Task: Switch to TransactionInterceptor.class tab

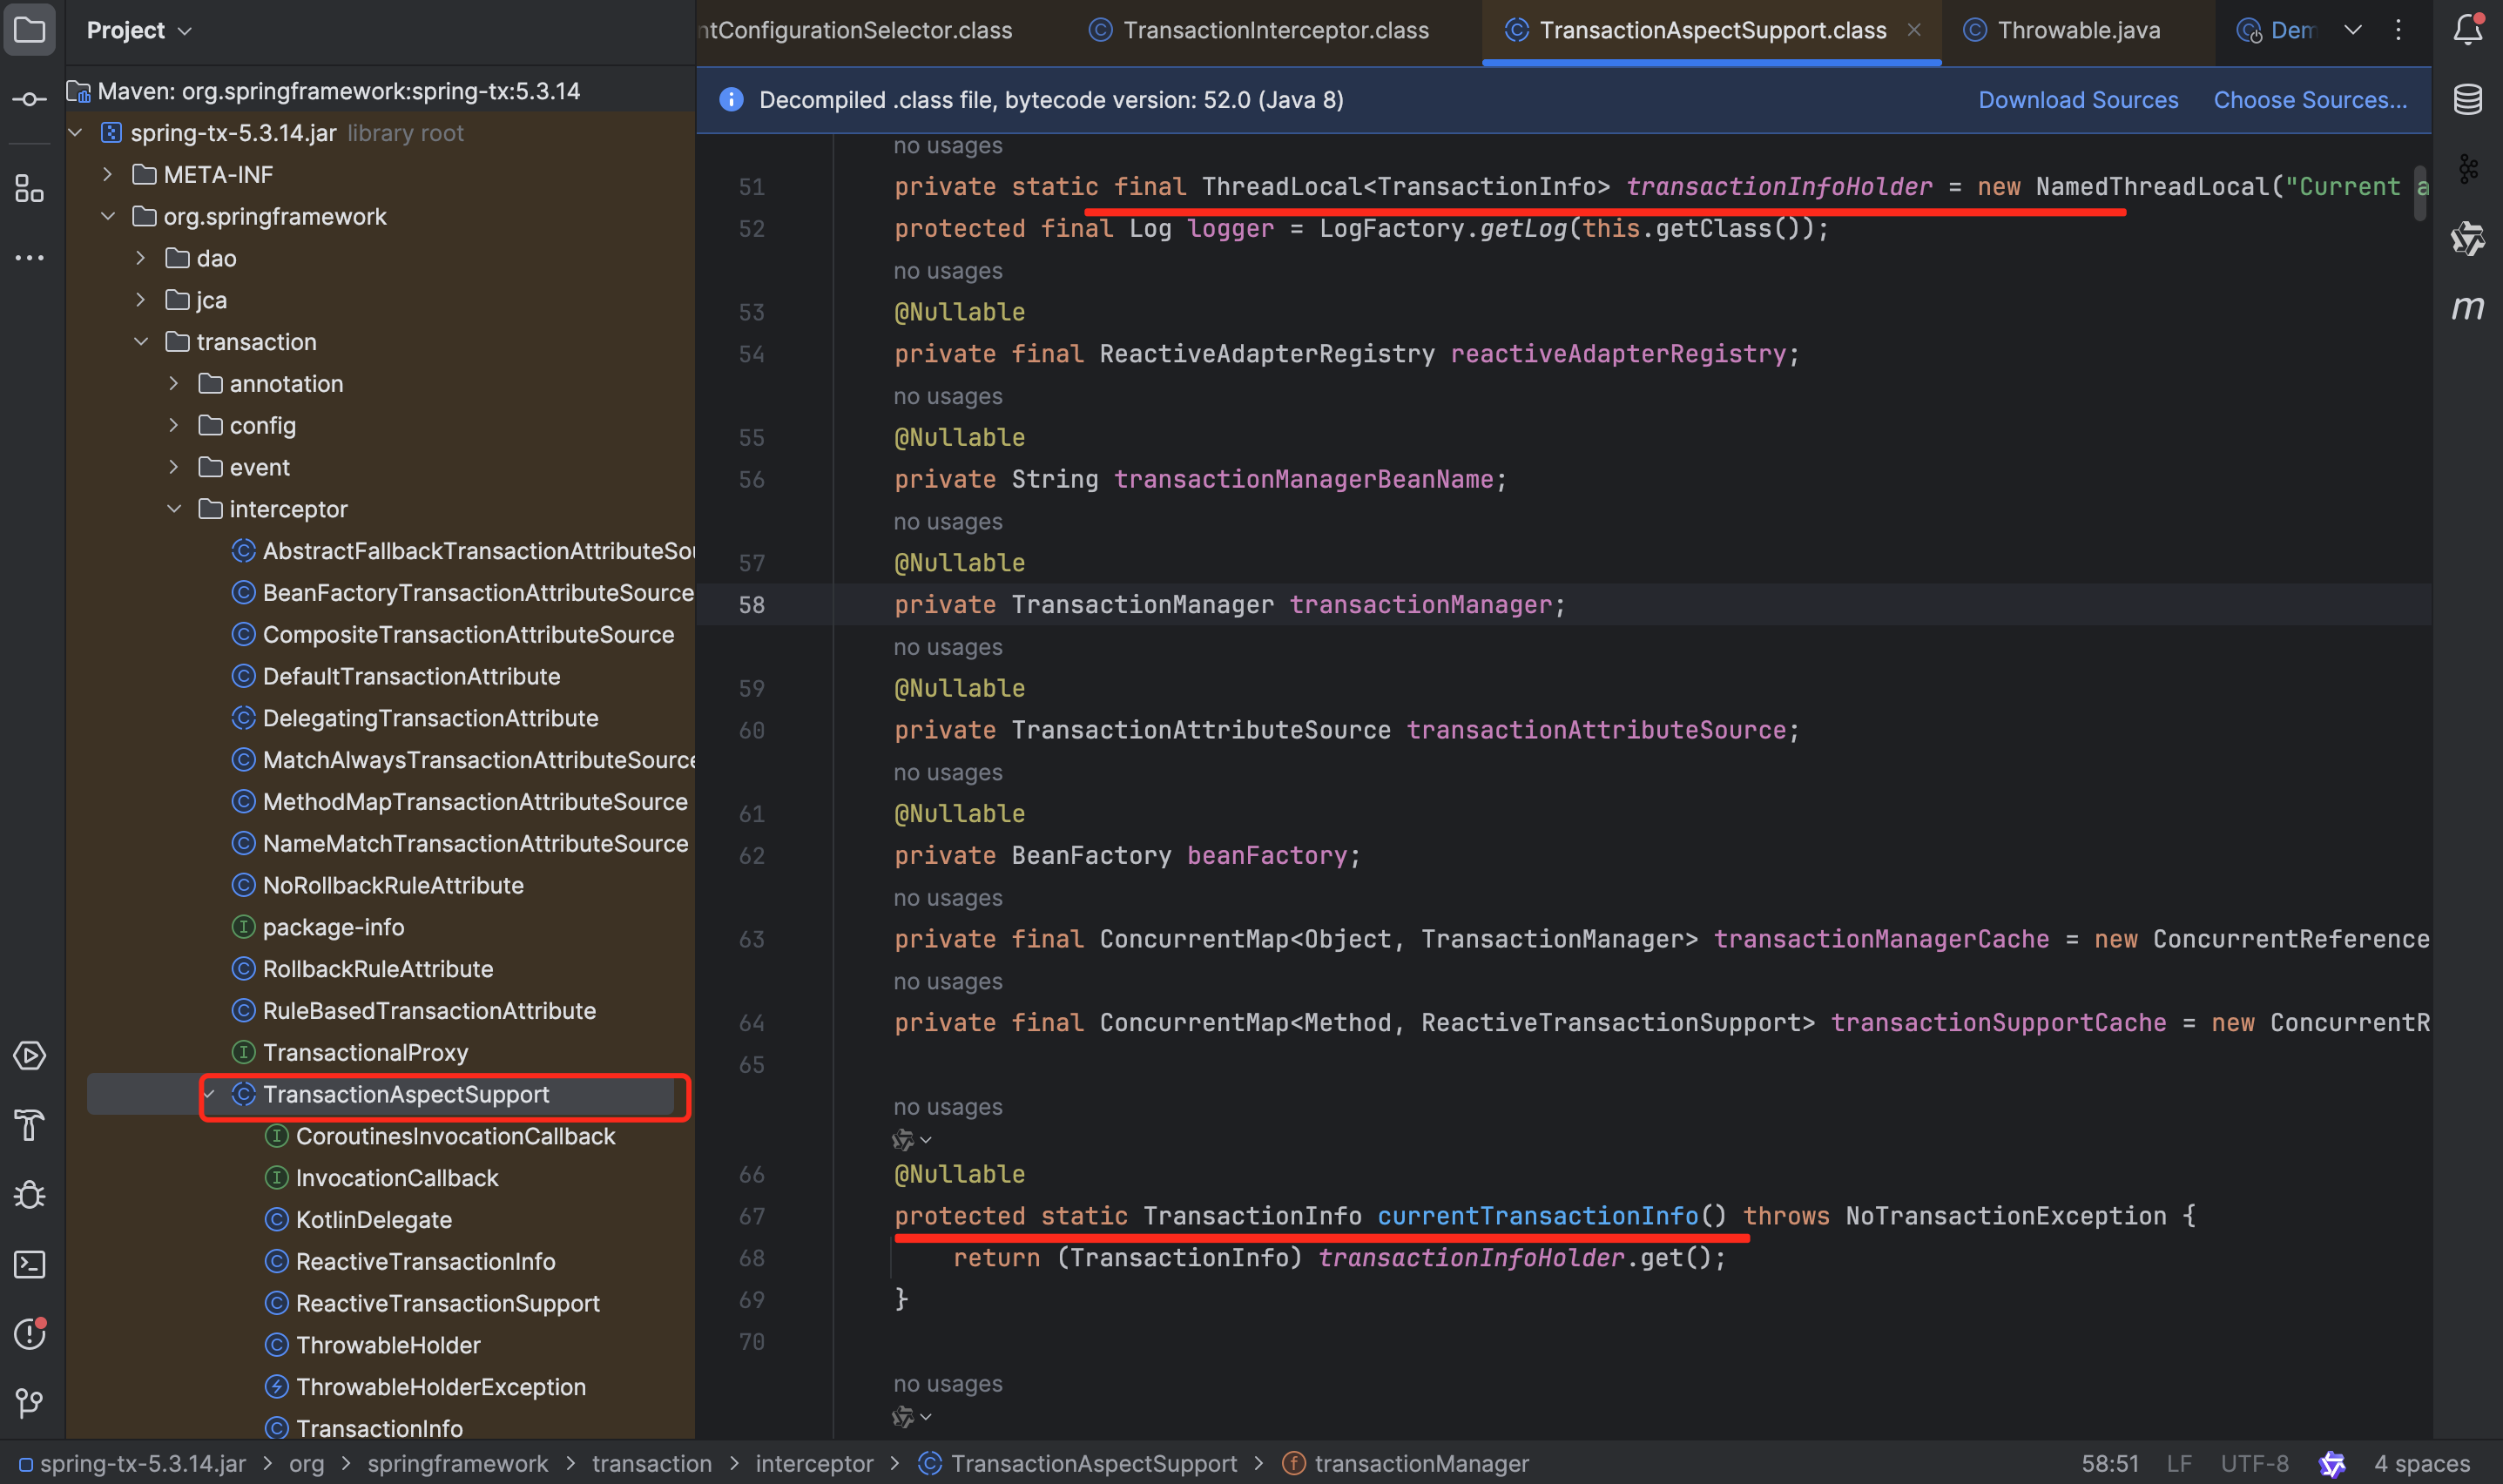Action: point(1275,30)
